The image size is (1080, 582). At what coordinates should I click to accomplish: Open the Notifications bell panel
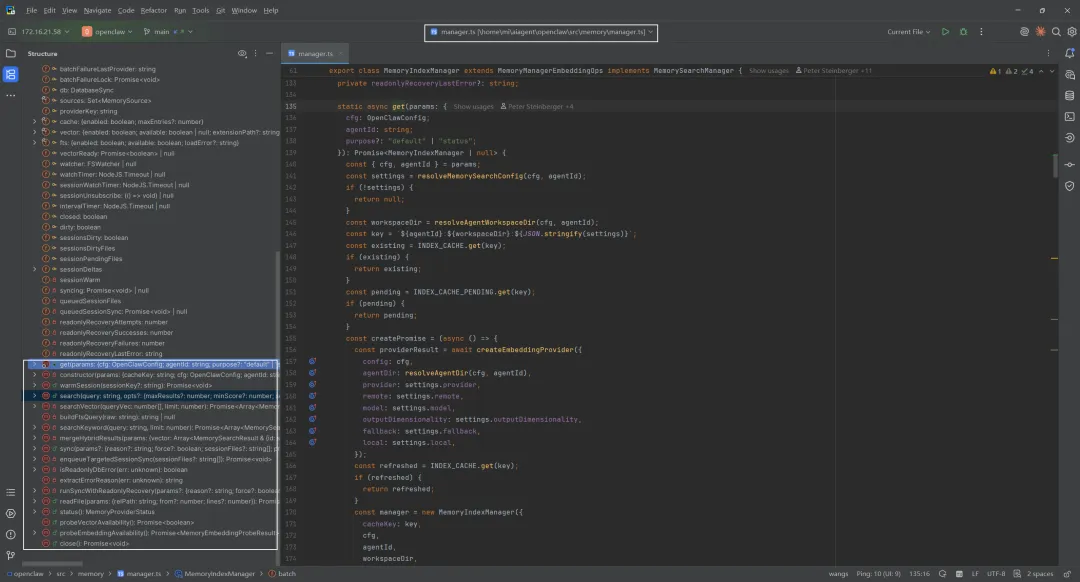(x=1068, y=53)
